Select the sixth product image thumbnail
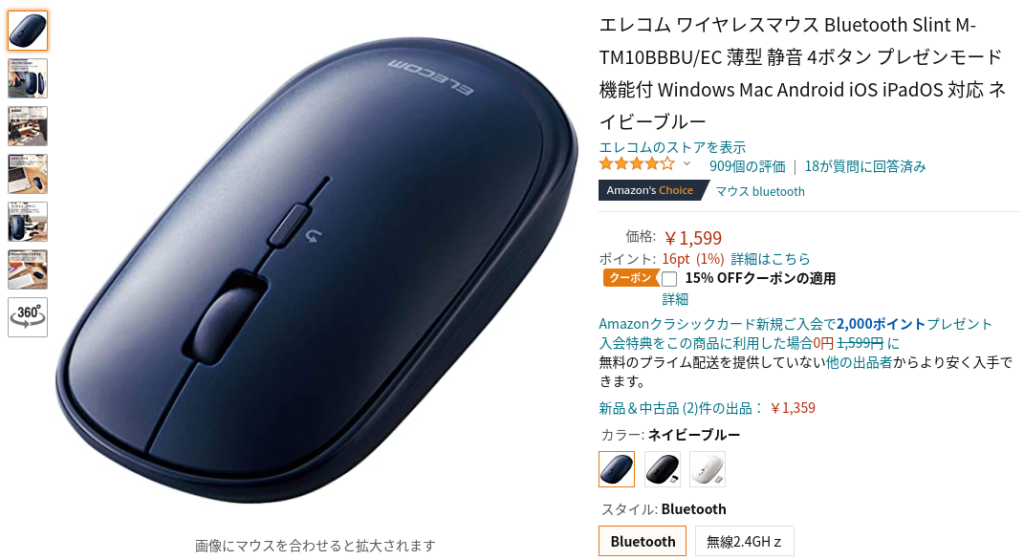The image size is (1024, 560). click(x=27, y=270)
